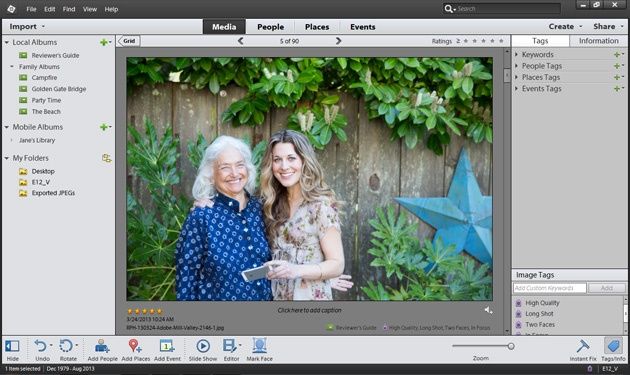Click the Add Places pin icon
This screenshot has width=630, height=375.
click(x=135, y=346)
